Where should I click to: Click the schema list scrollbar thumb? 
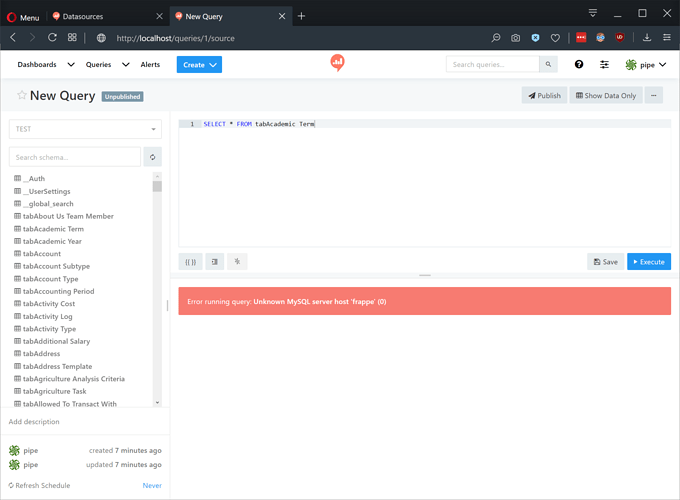157,186
